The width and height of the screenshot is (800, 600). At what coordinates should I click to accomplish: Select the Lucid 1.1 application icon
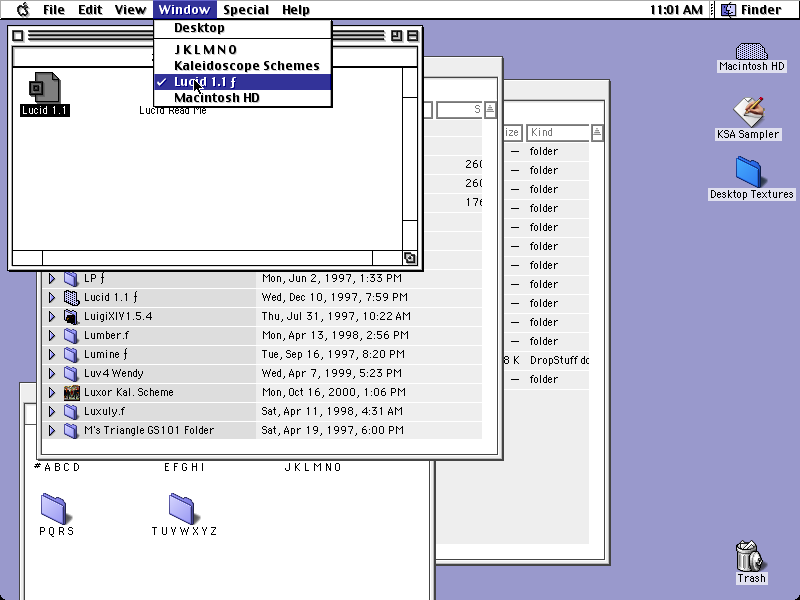(45, 87)
